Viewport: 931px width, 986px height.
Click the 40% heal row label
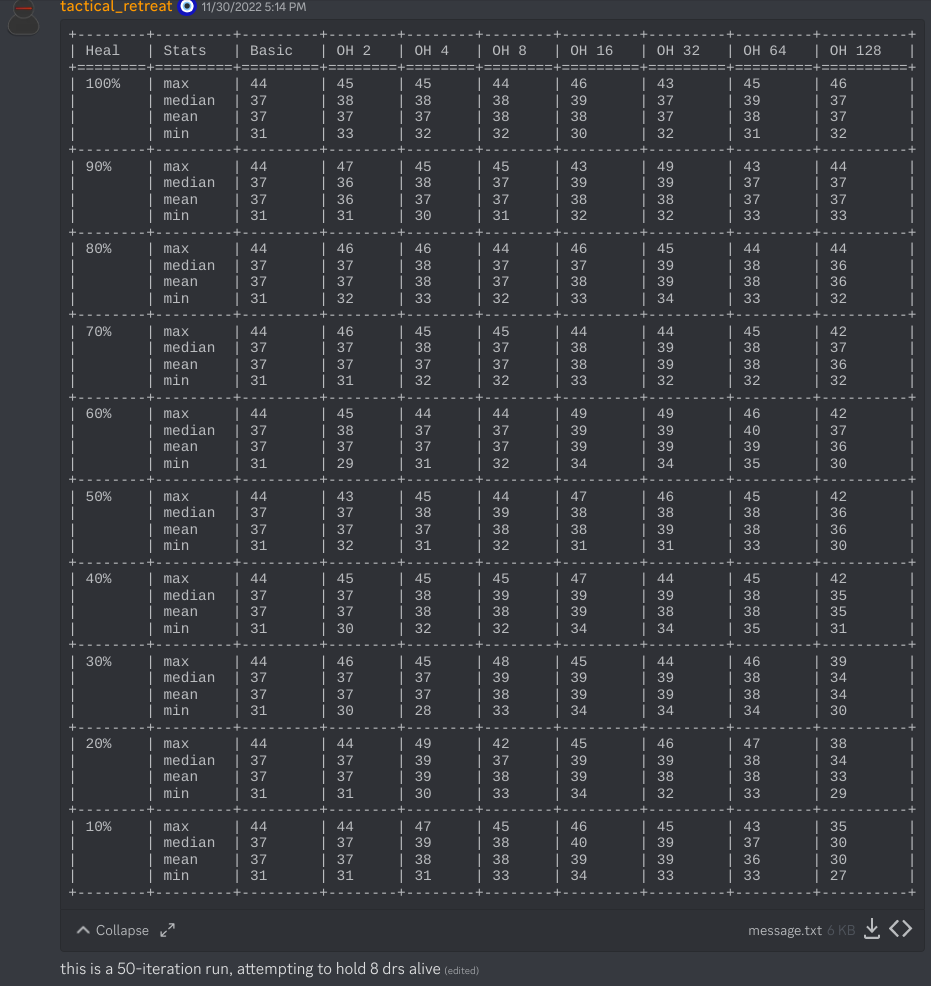click(98, 579)
